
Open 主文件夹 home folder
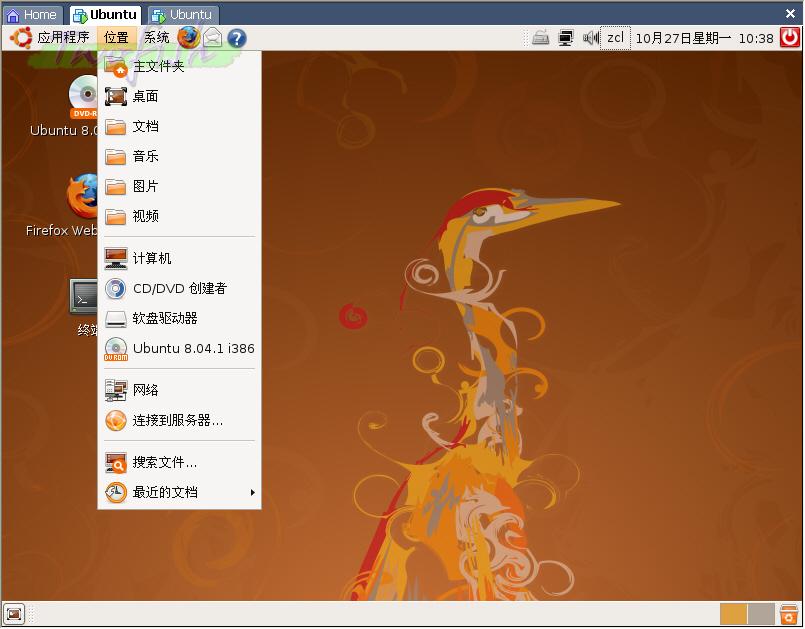(180, 66)
